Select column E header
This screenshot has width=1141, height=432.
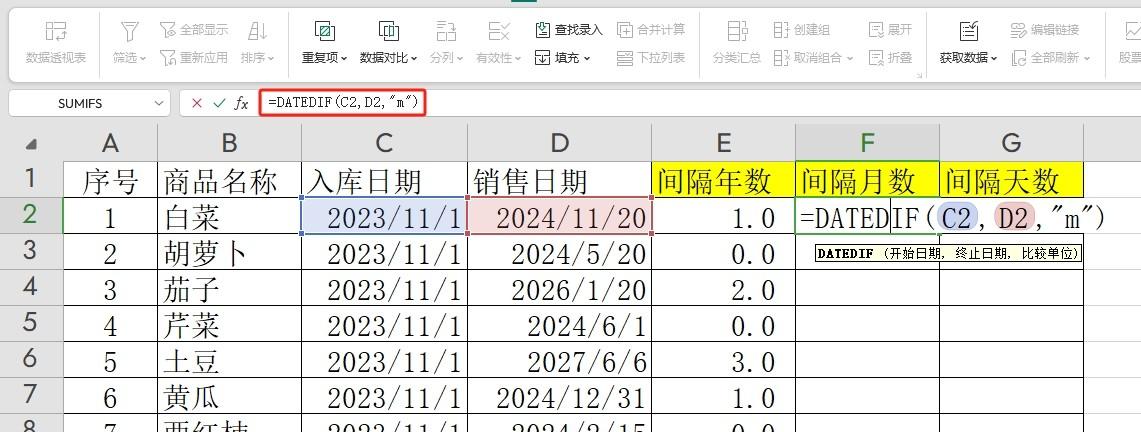[723, 143]
